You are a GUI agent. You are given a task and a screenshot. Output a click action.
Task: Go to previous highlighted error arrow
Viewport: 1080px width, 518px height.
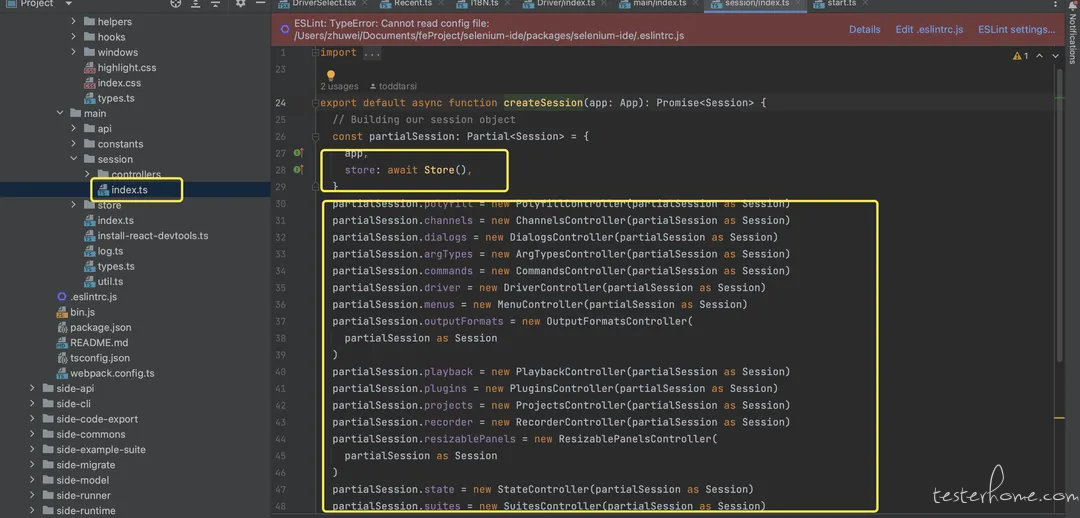click(1039, 56)
